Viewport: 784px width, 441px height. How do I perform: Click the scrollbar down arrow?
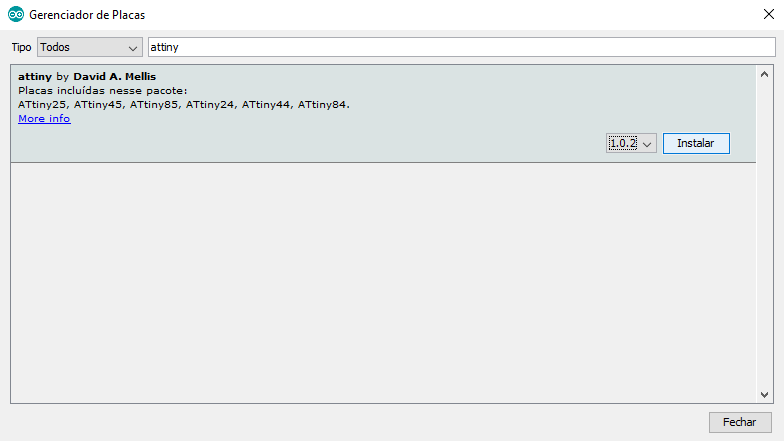765,394
